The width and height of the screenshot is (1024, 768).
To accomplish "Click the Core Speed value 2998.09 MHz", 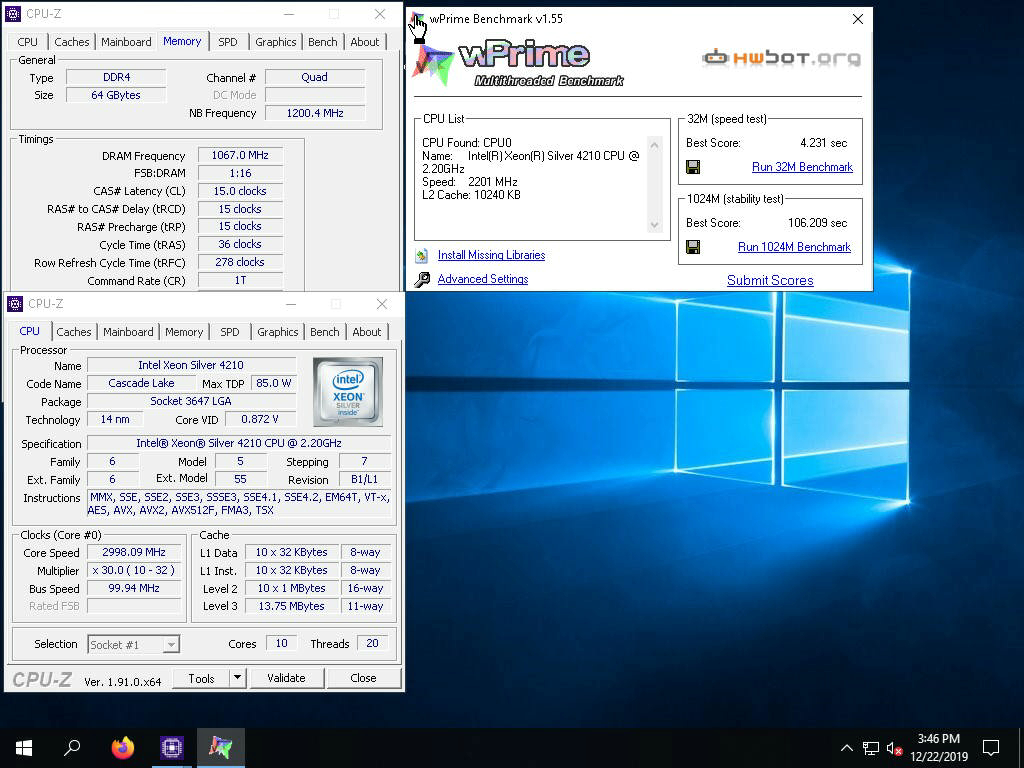I will (x=134, y=552).
